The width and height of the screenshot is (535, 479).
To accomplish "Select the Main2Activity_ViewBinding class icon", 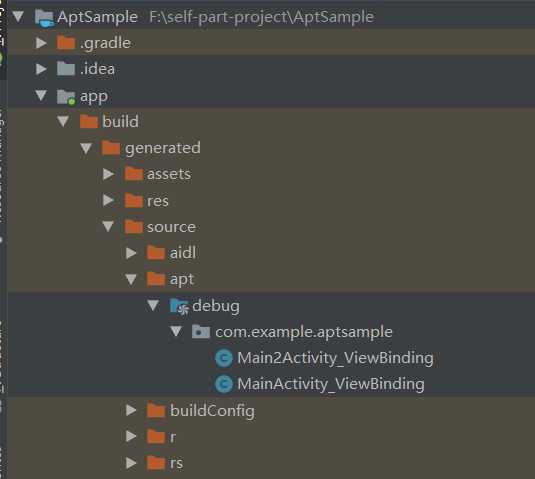I will [224, 358].
